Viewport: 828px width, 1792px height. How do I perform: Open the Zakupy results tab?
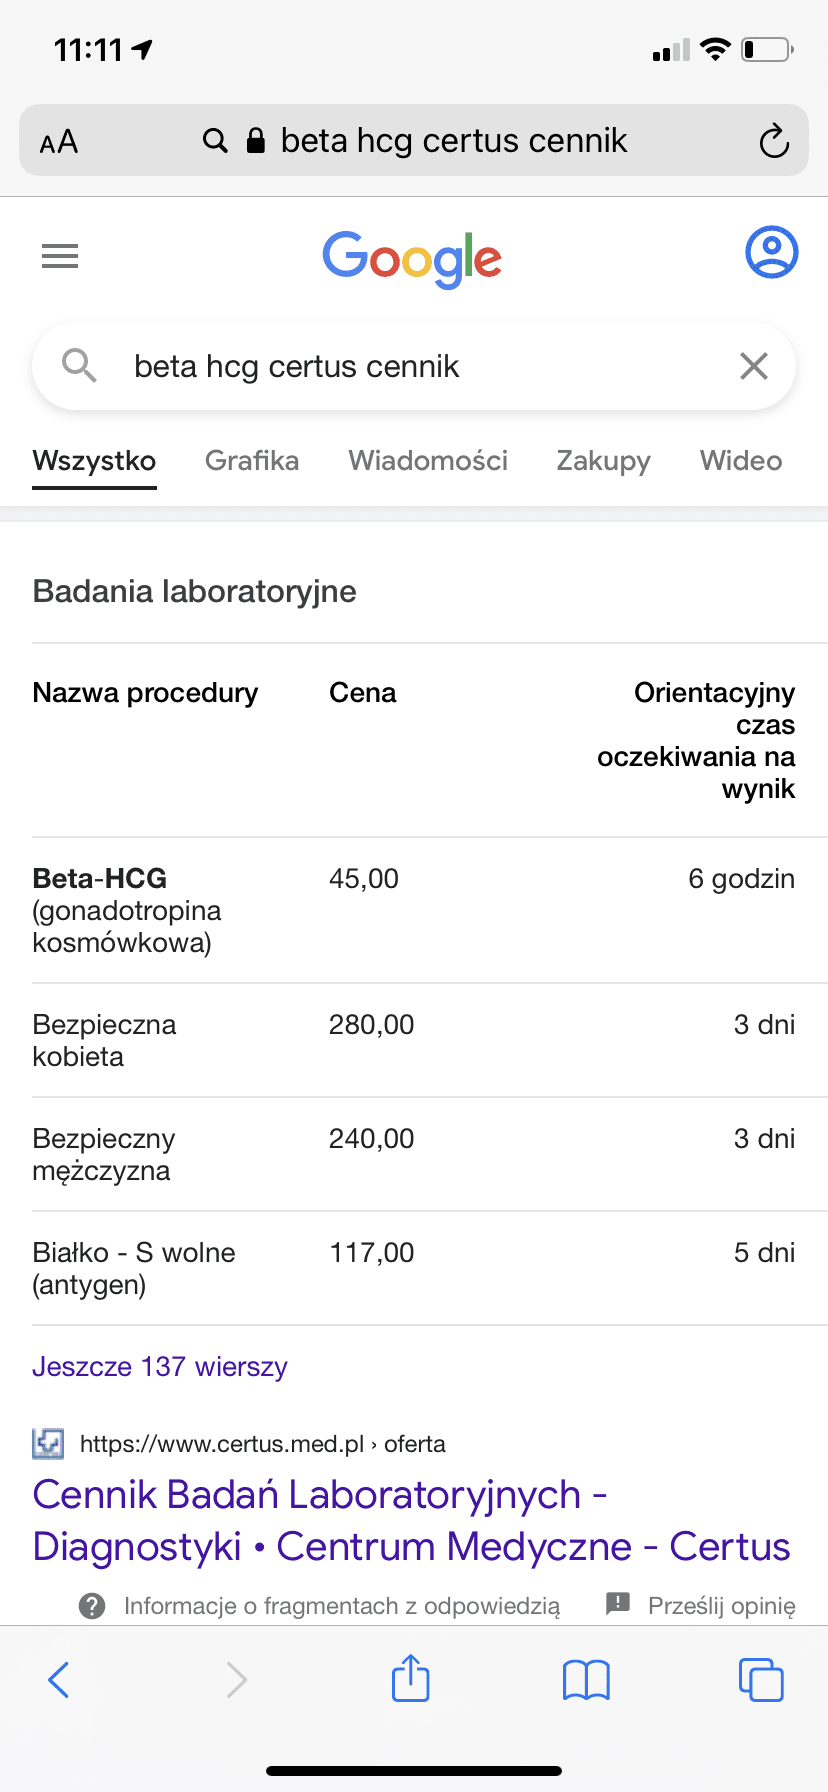tap(603, 460)
